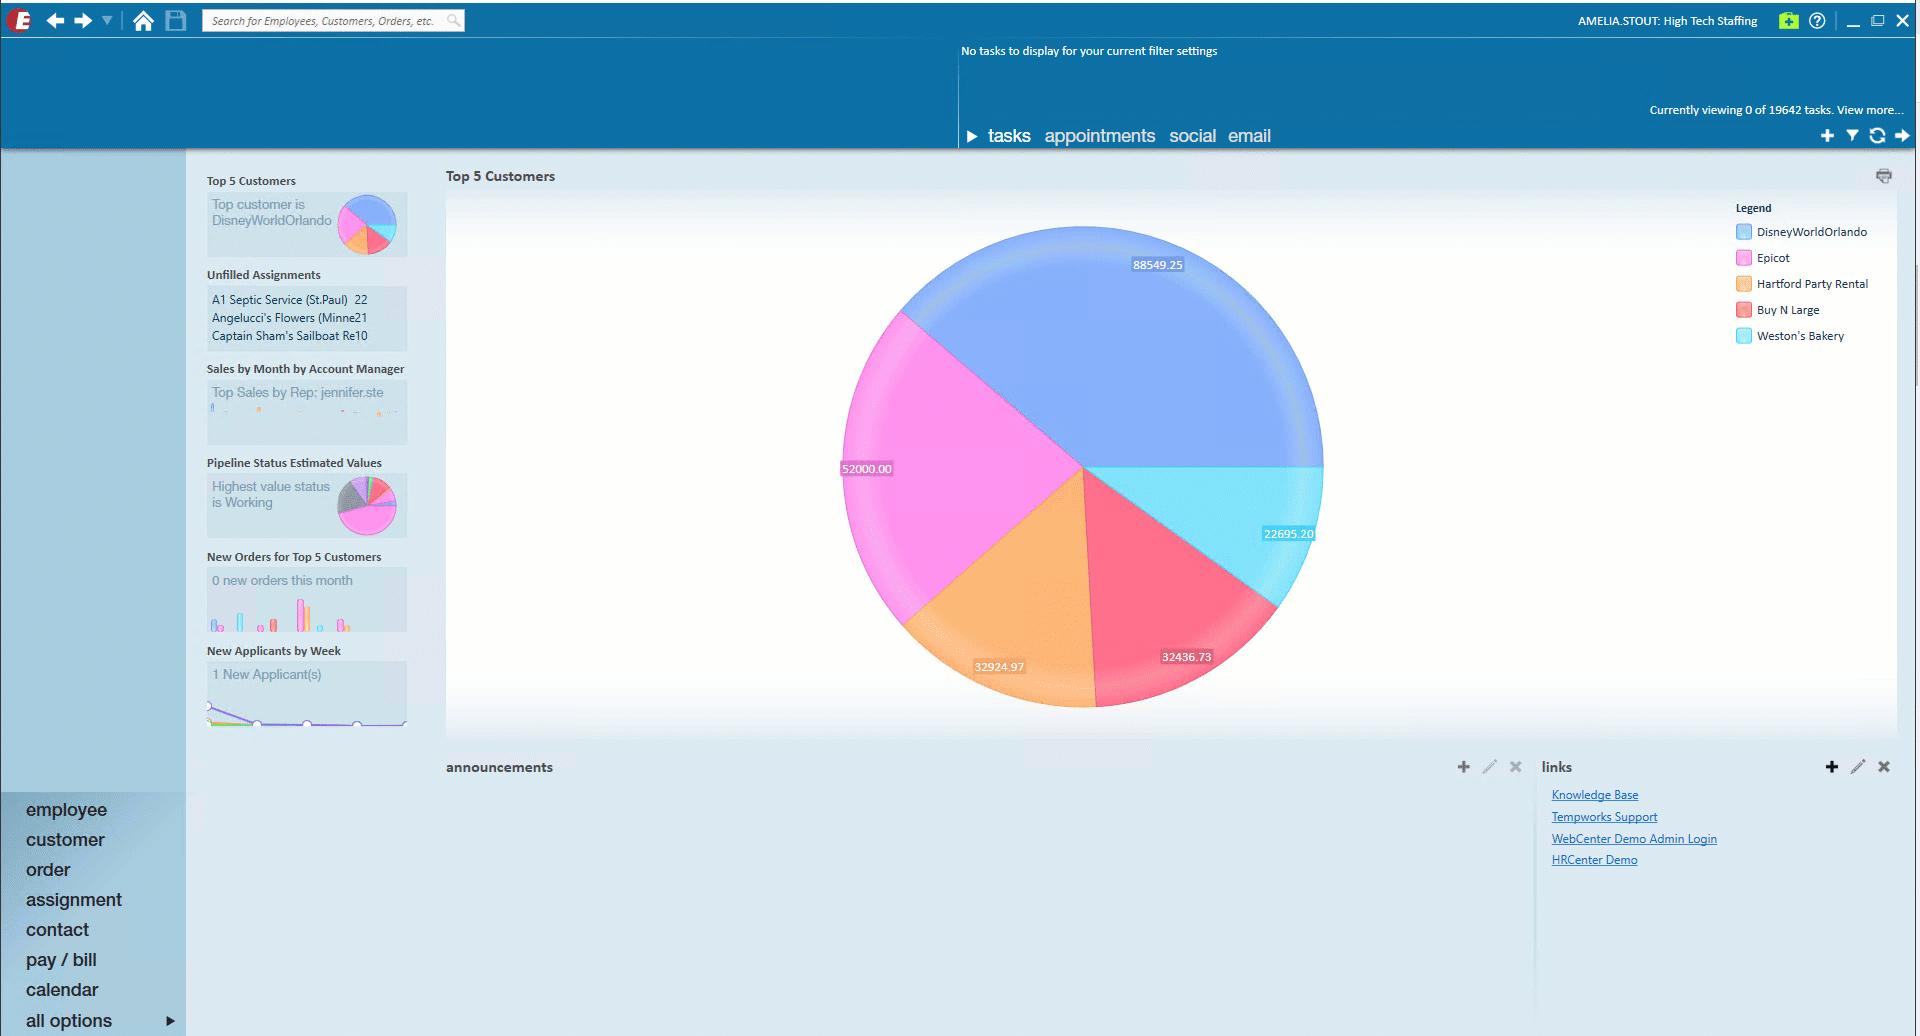This screenshot has height=1036, width=1920.
Task: Open the task filter funnel icon
Action: [x=1852, y=136]
